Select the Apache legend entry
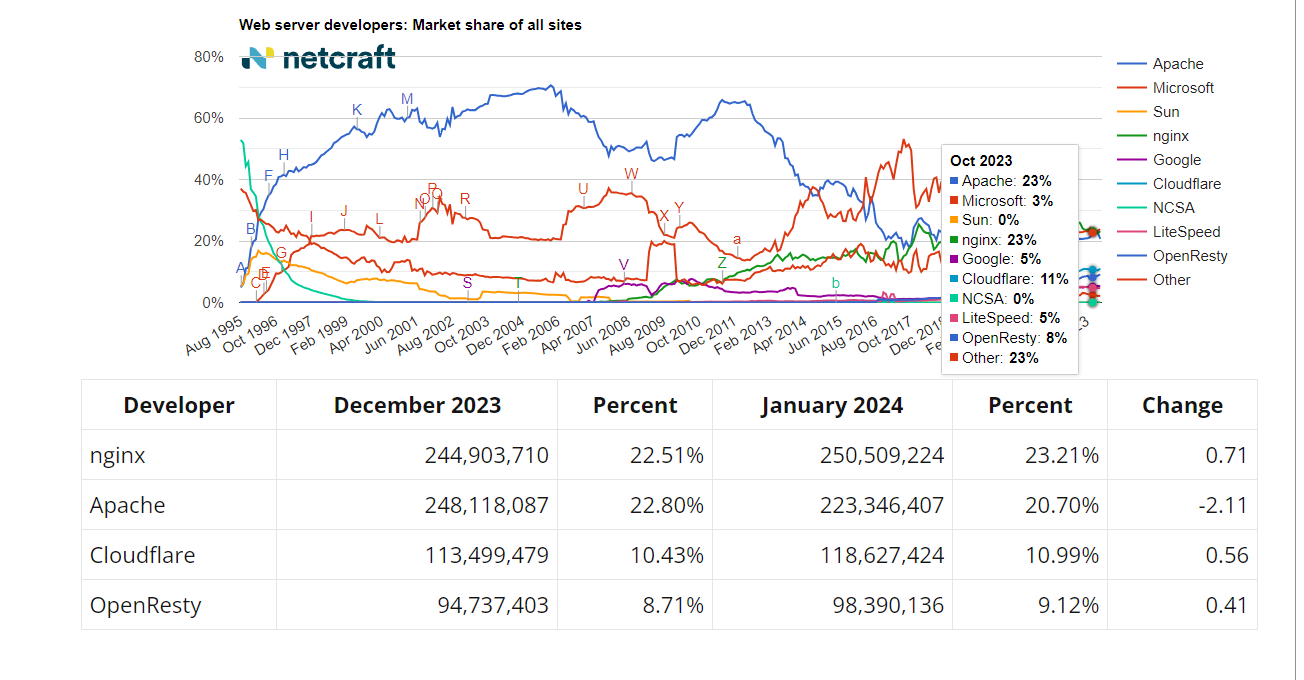This screenshot has height=680, width=1304. [1160, 64]
